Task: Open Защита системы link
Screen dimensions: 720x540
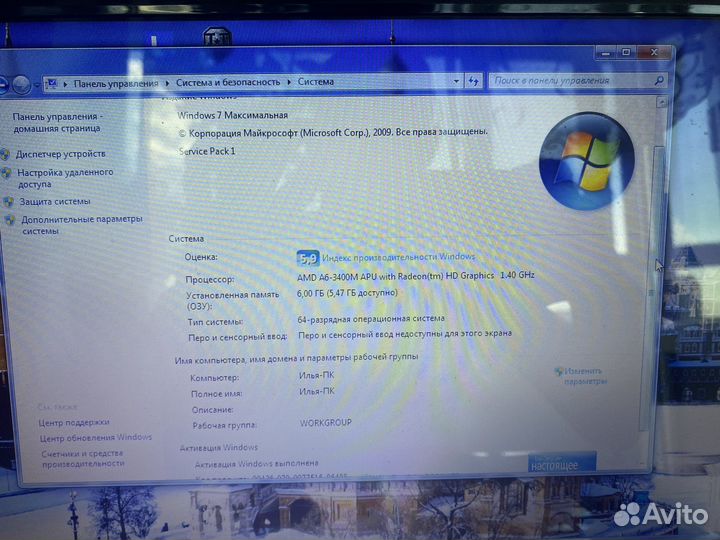Action: click(55, 201)
